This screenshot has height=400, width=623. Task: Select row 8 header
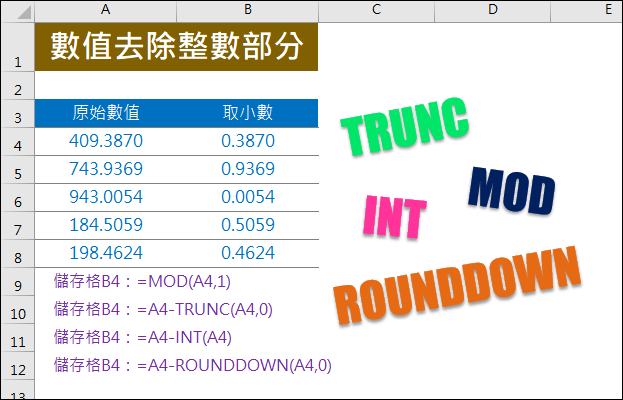(x=18, y=254)
